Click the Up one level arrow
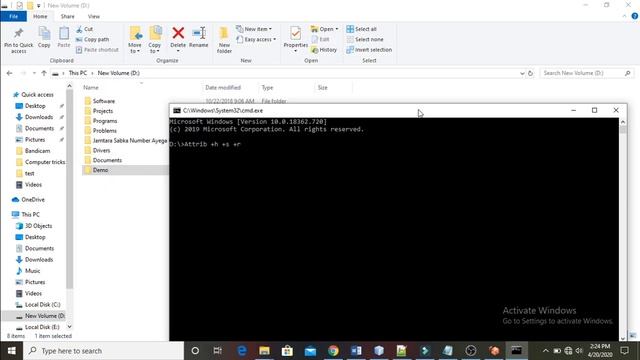Image resolution: width=640 pixels, height=360 pixels. pos(44,73)
